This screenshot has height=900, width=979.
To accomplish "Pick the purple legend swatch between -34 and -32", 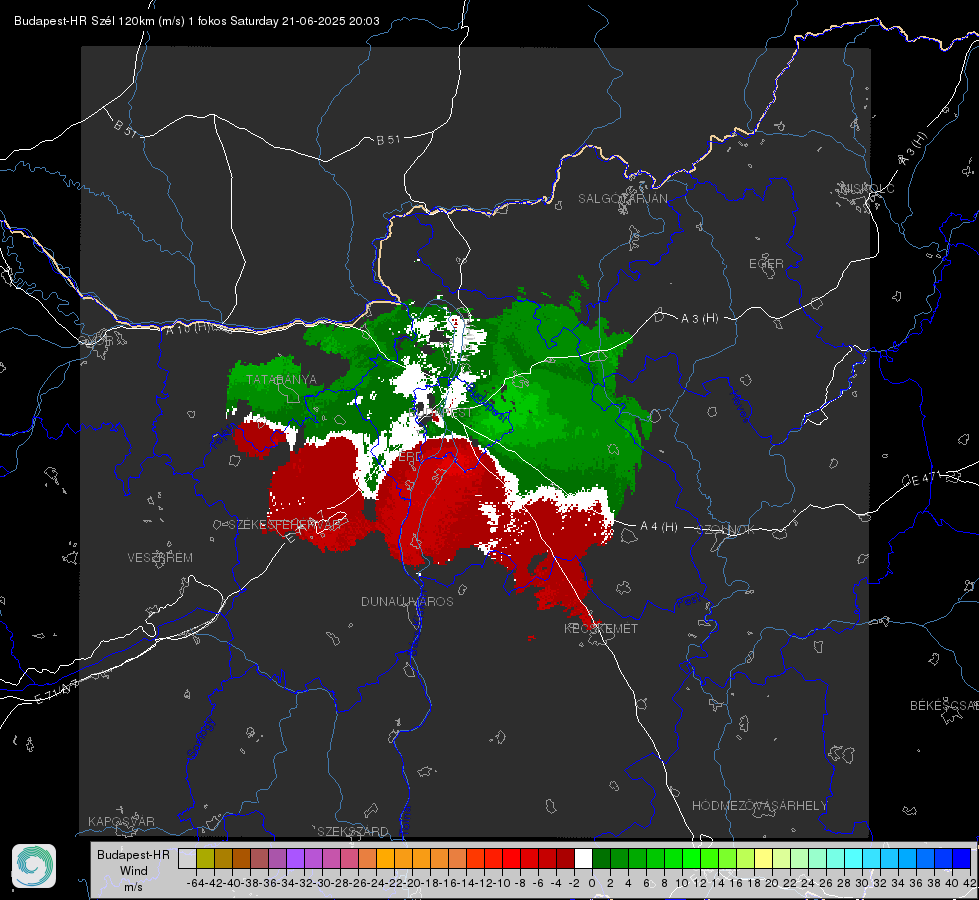I will [x=295, y=858].
